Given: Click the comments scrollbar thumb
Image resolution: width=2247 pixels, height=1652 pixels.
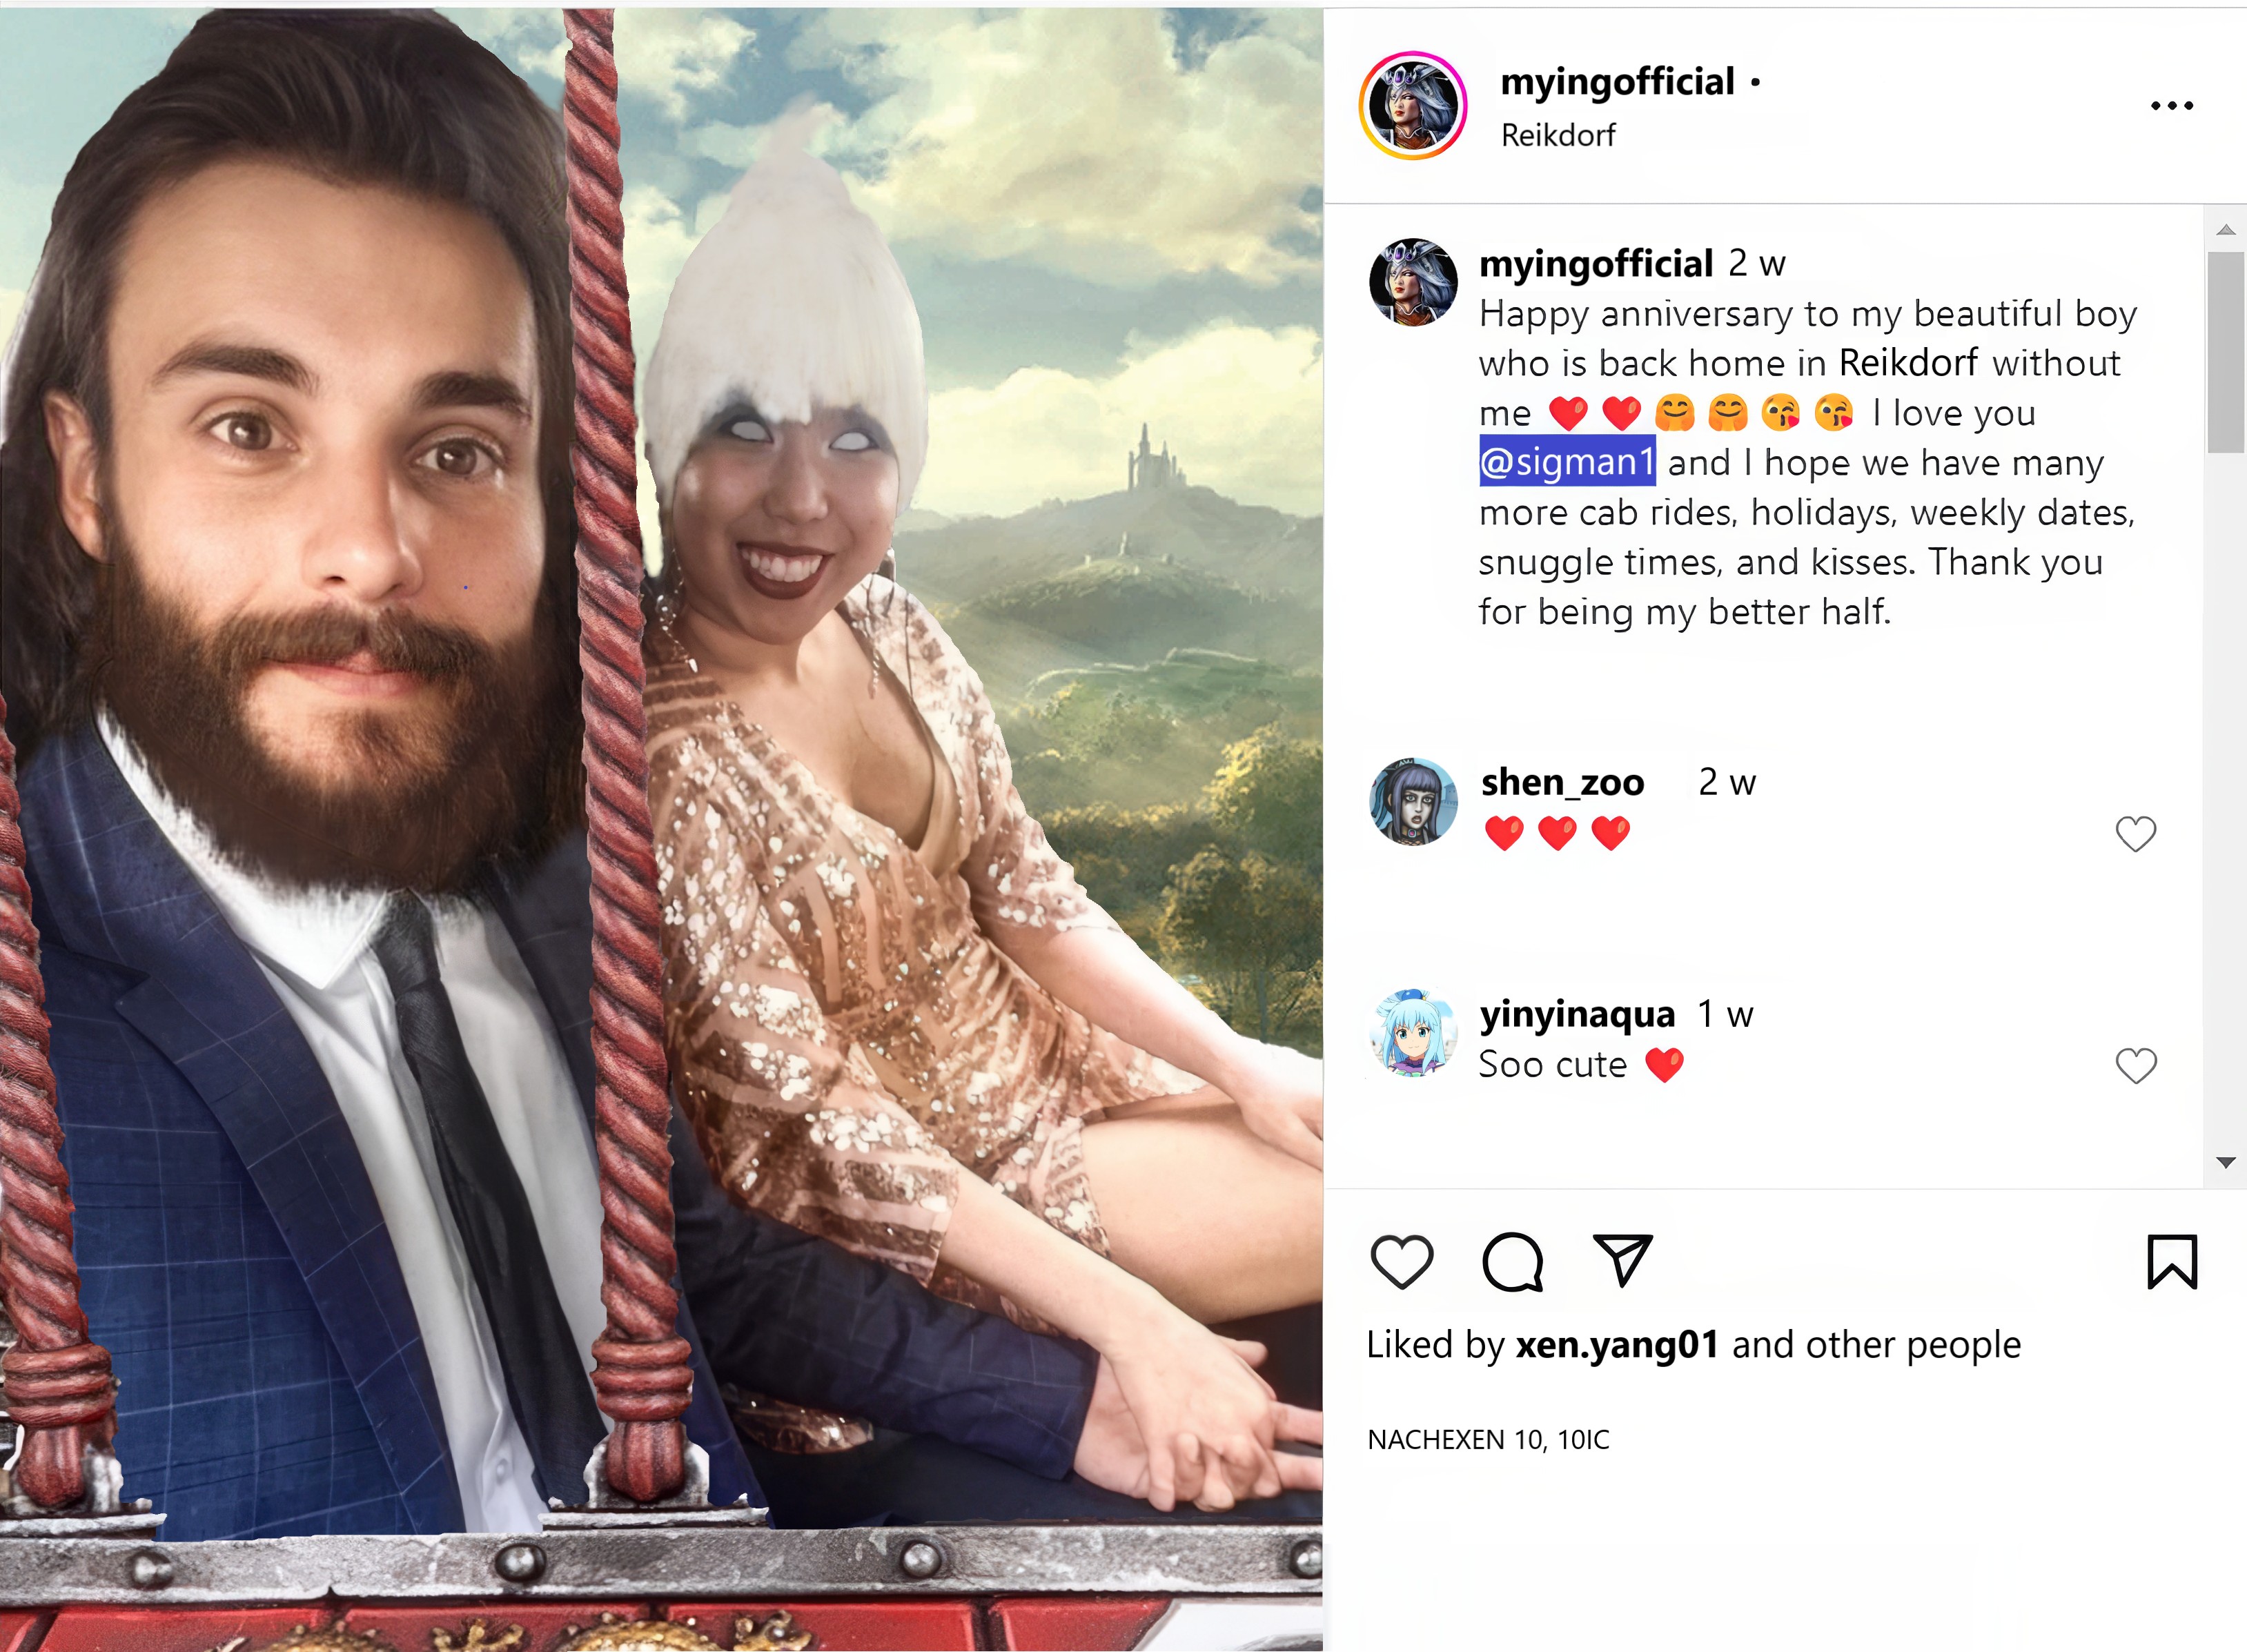Looking at the screenshot, I should (x=2226, y=353).
